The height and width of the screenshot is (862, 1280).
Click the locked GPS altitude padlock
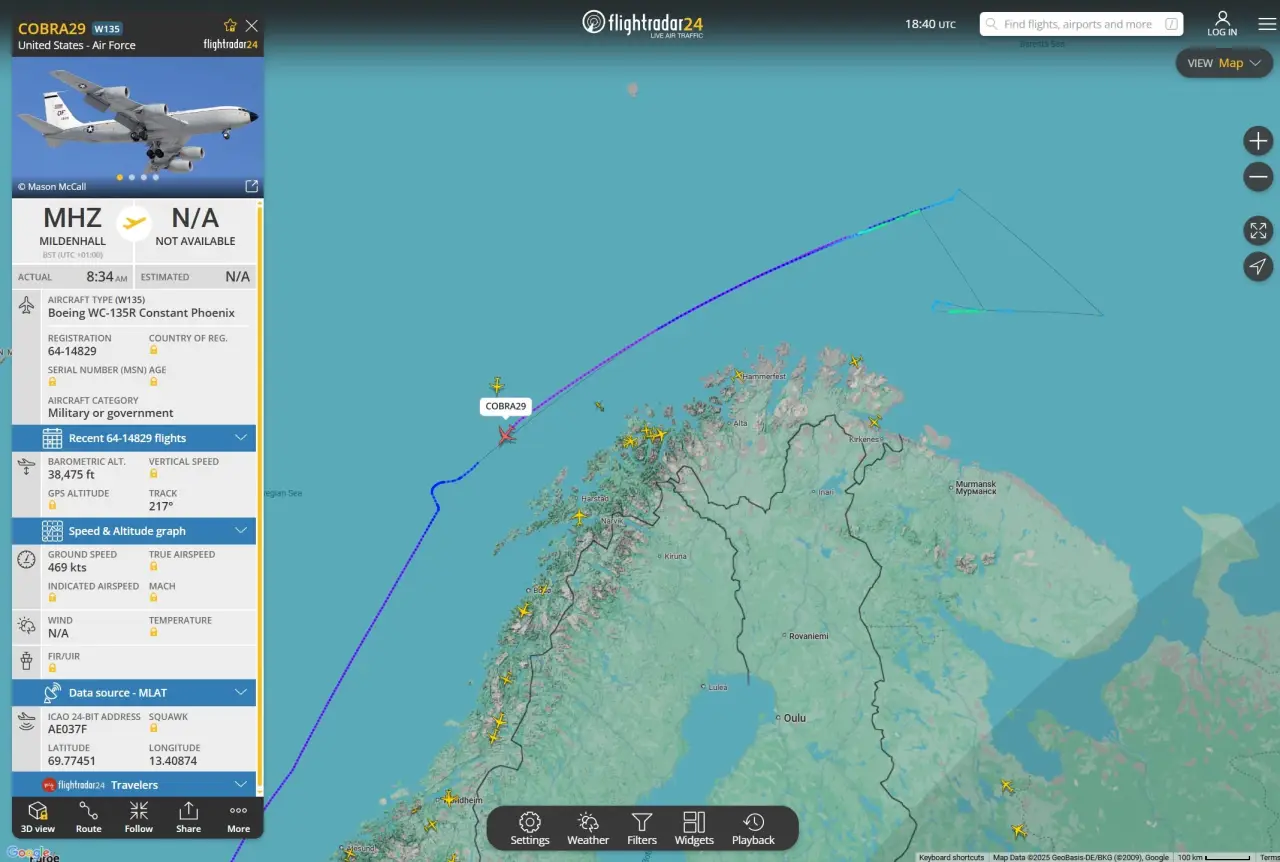tap(53, 506)
